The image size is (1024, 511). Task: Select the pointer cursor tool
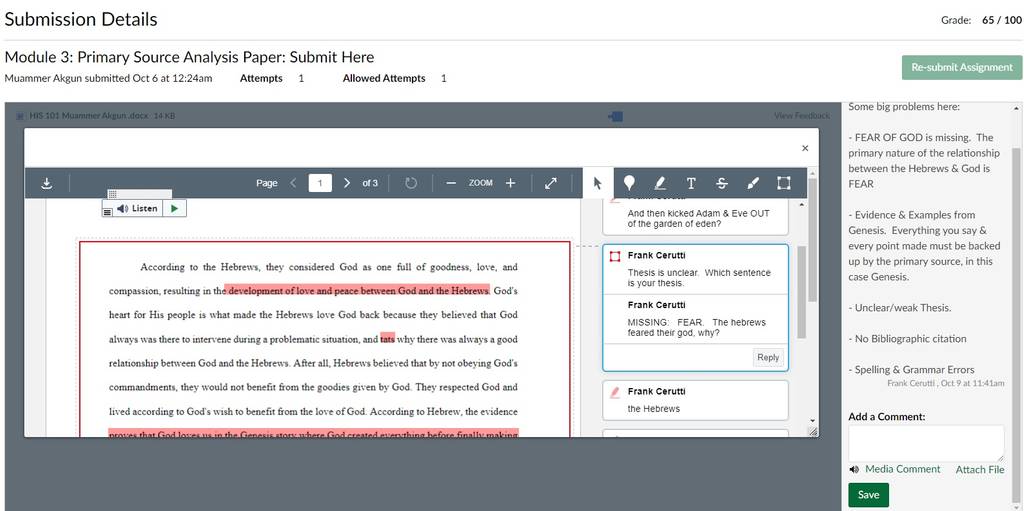tap(598, 183)
